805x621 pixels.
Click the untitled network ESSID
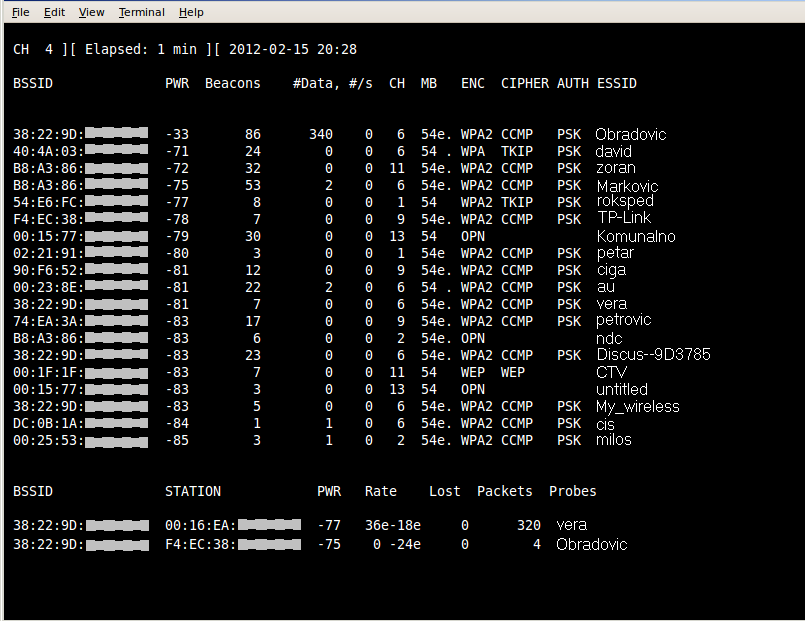[621, 389]
